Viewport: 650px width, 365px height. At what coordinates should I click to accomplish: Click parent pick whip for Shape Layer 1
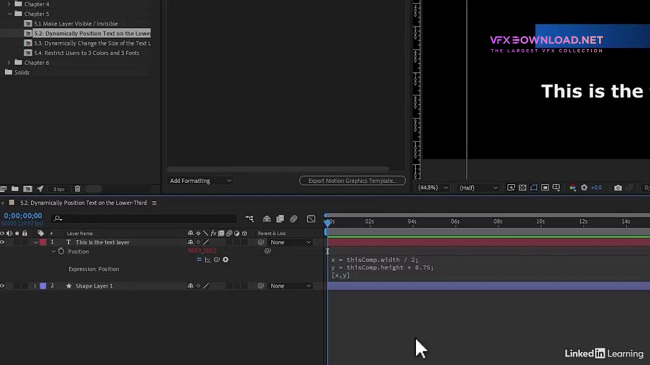[261, 286]
